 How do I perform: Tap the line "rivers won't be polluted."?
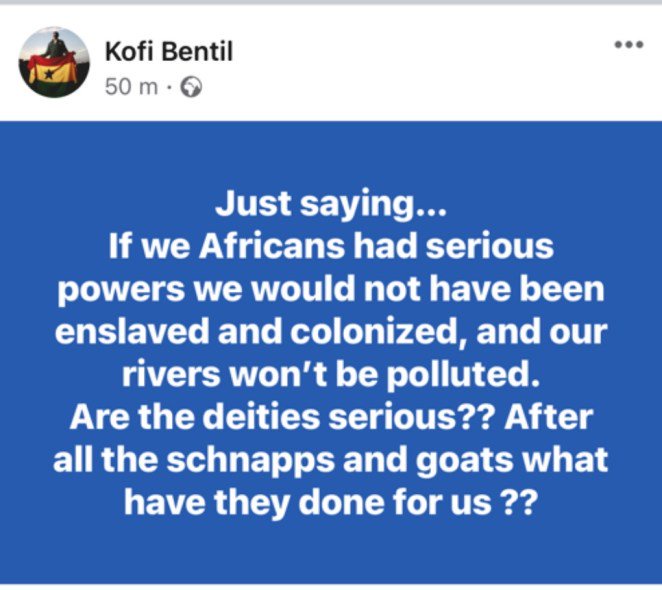point(330,372)
